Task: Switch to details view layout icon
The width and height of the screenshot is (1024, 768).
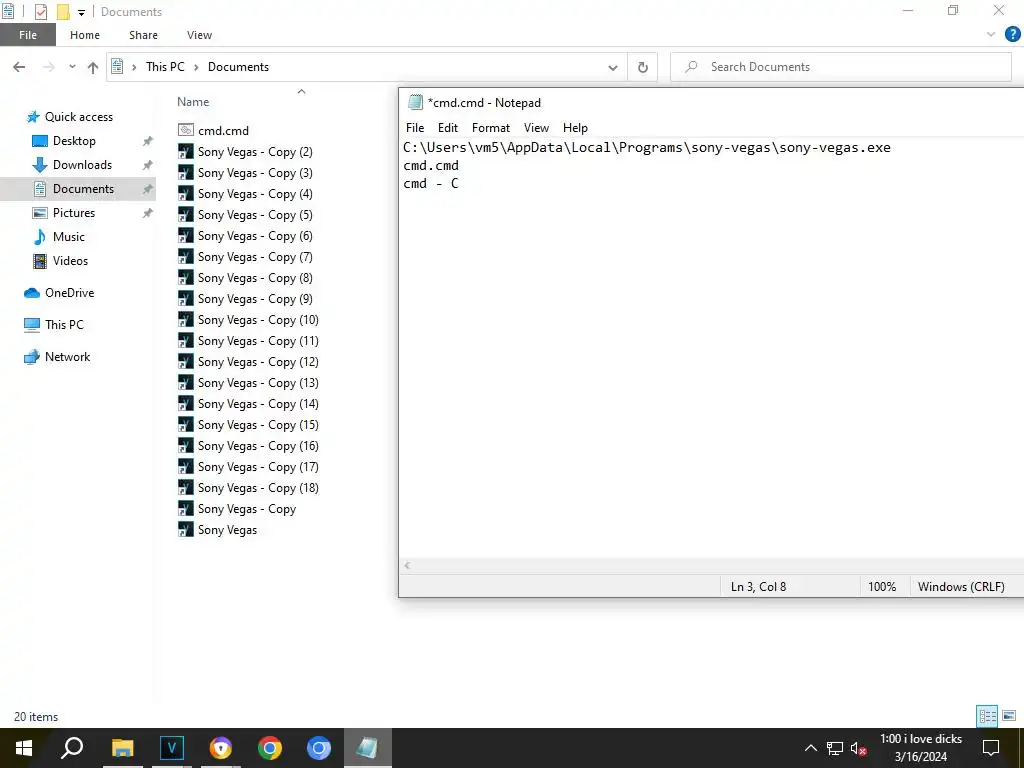Action: click(987, 716)
